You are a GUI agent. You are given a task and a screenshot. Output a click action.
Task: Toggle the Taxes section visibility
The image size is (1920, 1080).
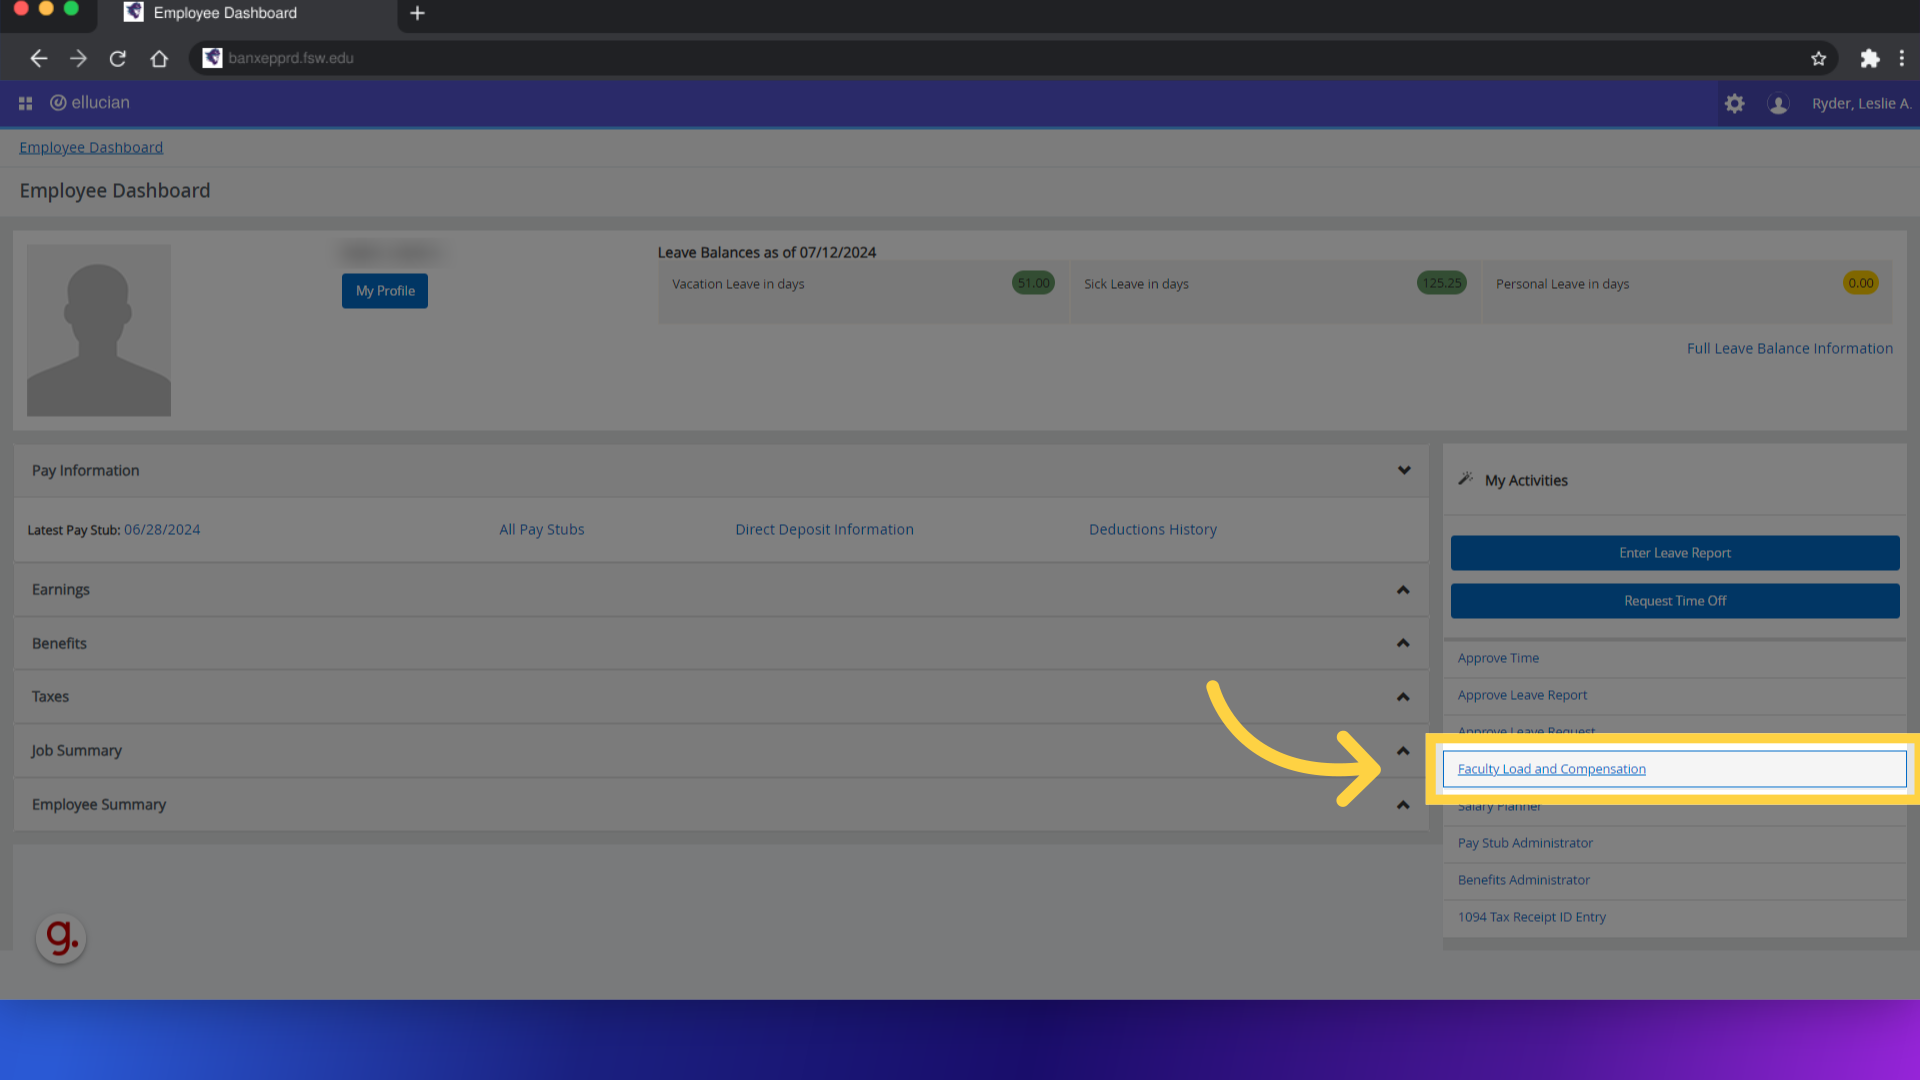[x=1403, y=696]
